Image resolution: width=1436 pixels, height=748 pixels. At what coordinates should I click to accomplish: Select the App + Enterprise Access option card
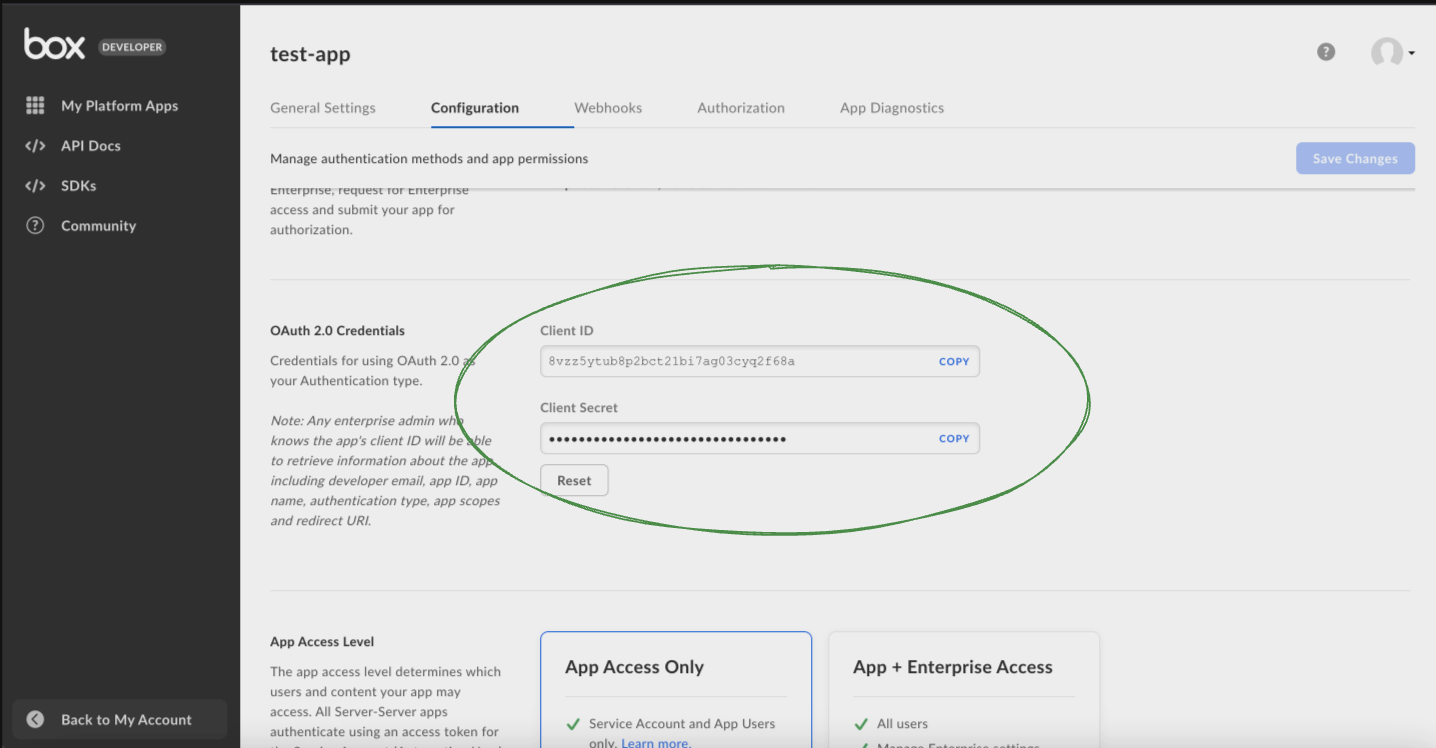point(963,689)
